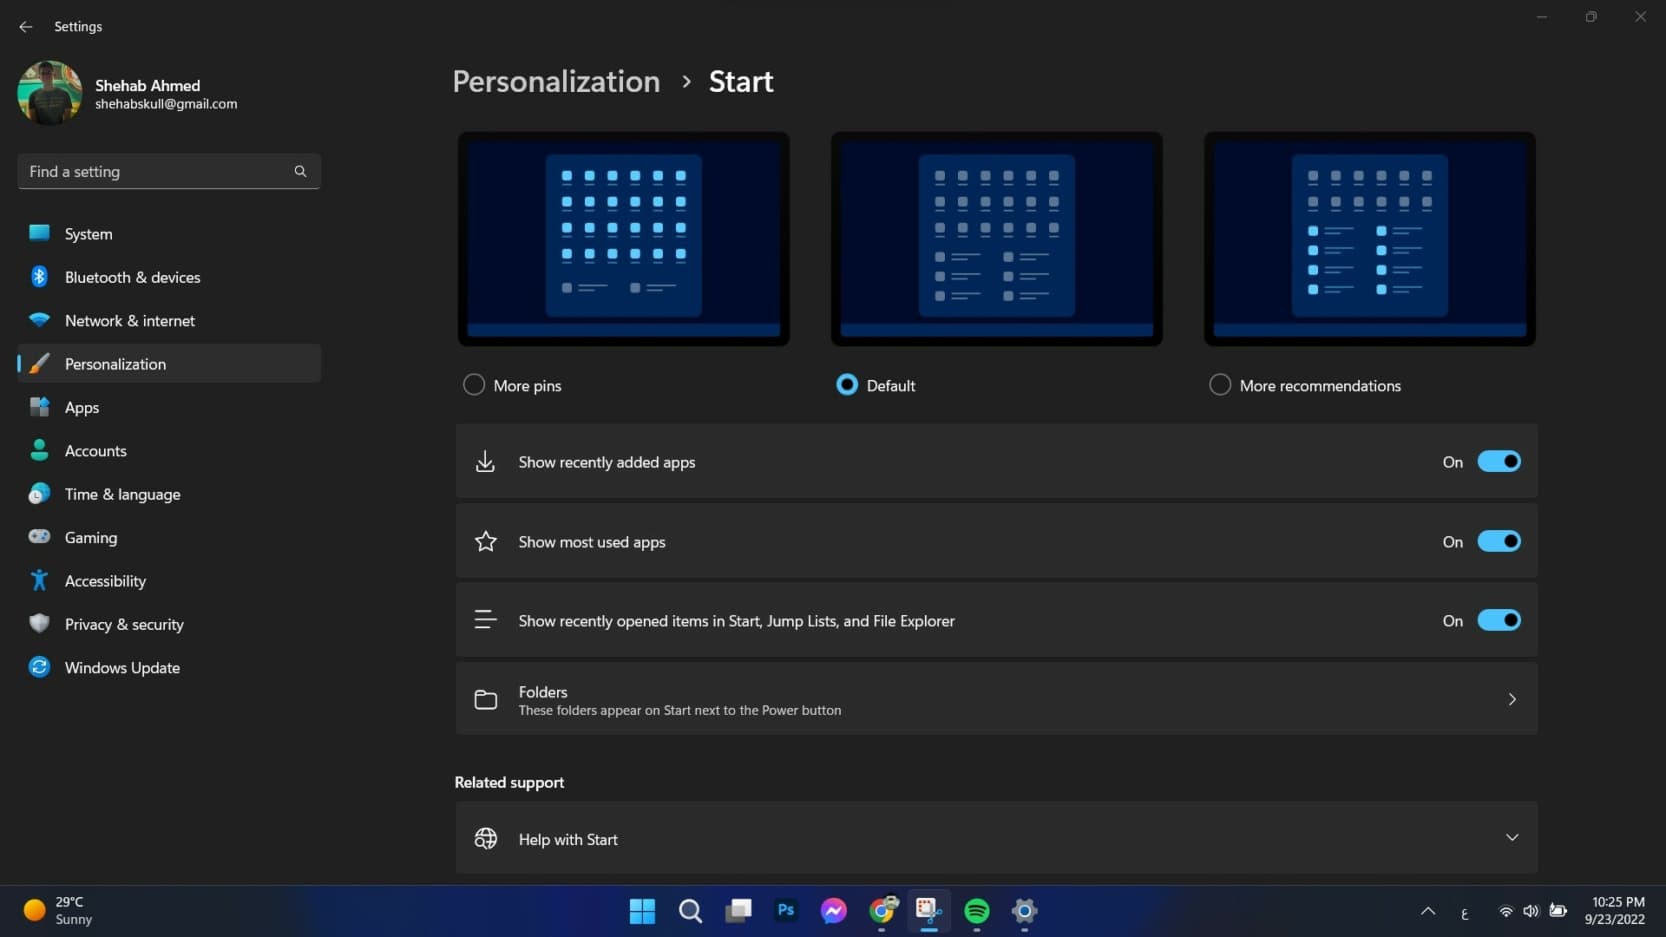
Task: Click the volume speaker icon in tray
Action: (x=1531, y=911)
